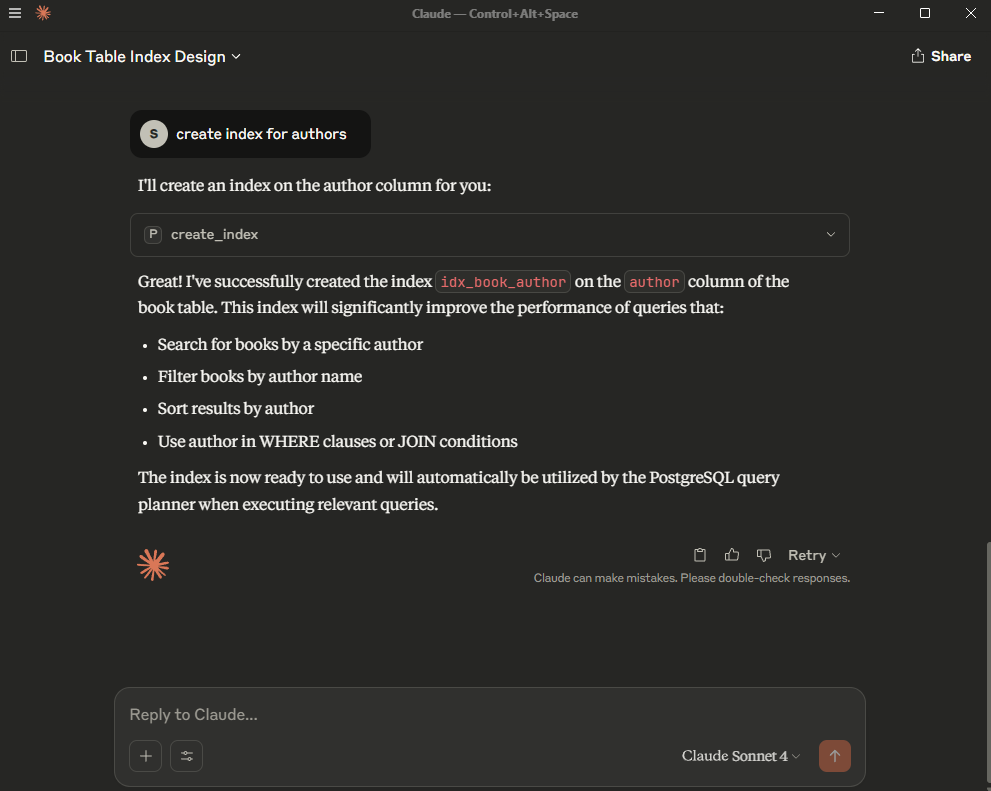
Task: Give the response a thumbs down
Action: [x=763, y=555]
